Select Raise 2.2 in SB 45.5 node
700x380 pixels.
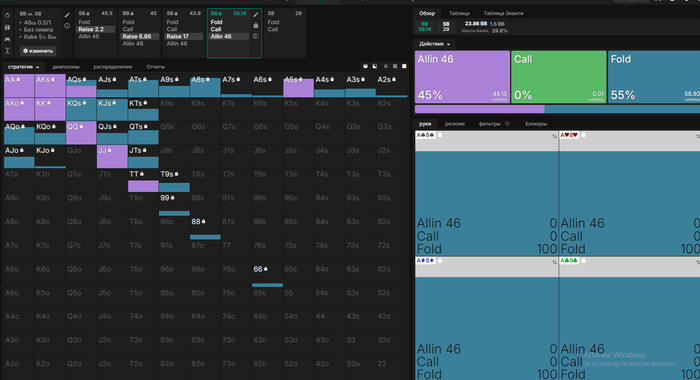pos(96,29)
